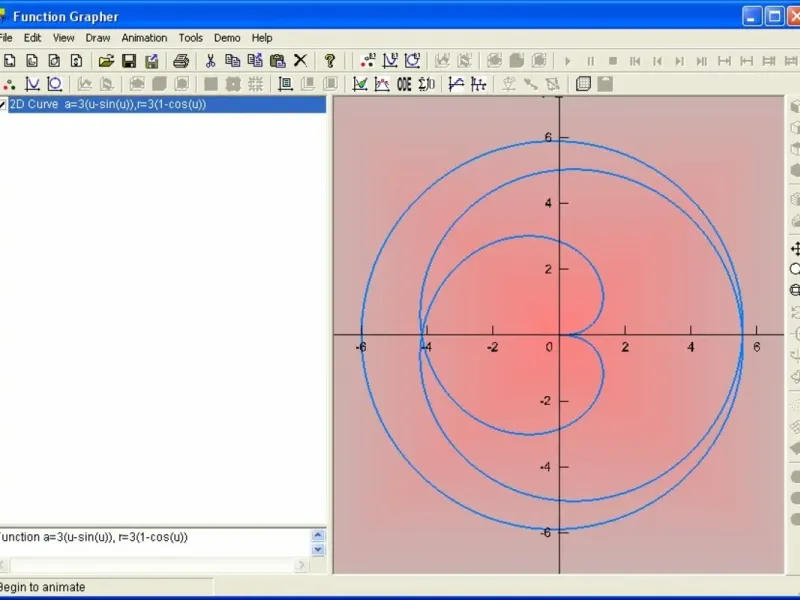
Task: Click the move arrows icon on right toolbar
Action: click(x=795, y=248)
